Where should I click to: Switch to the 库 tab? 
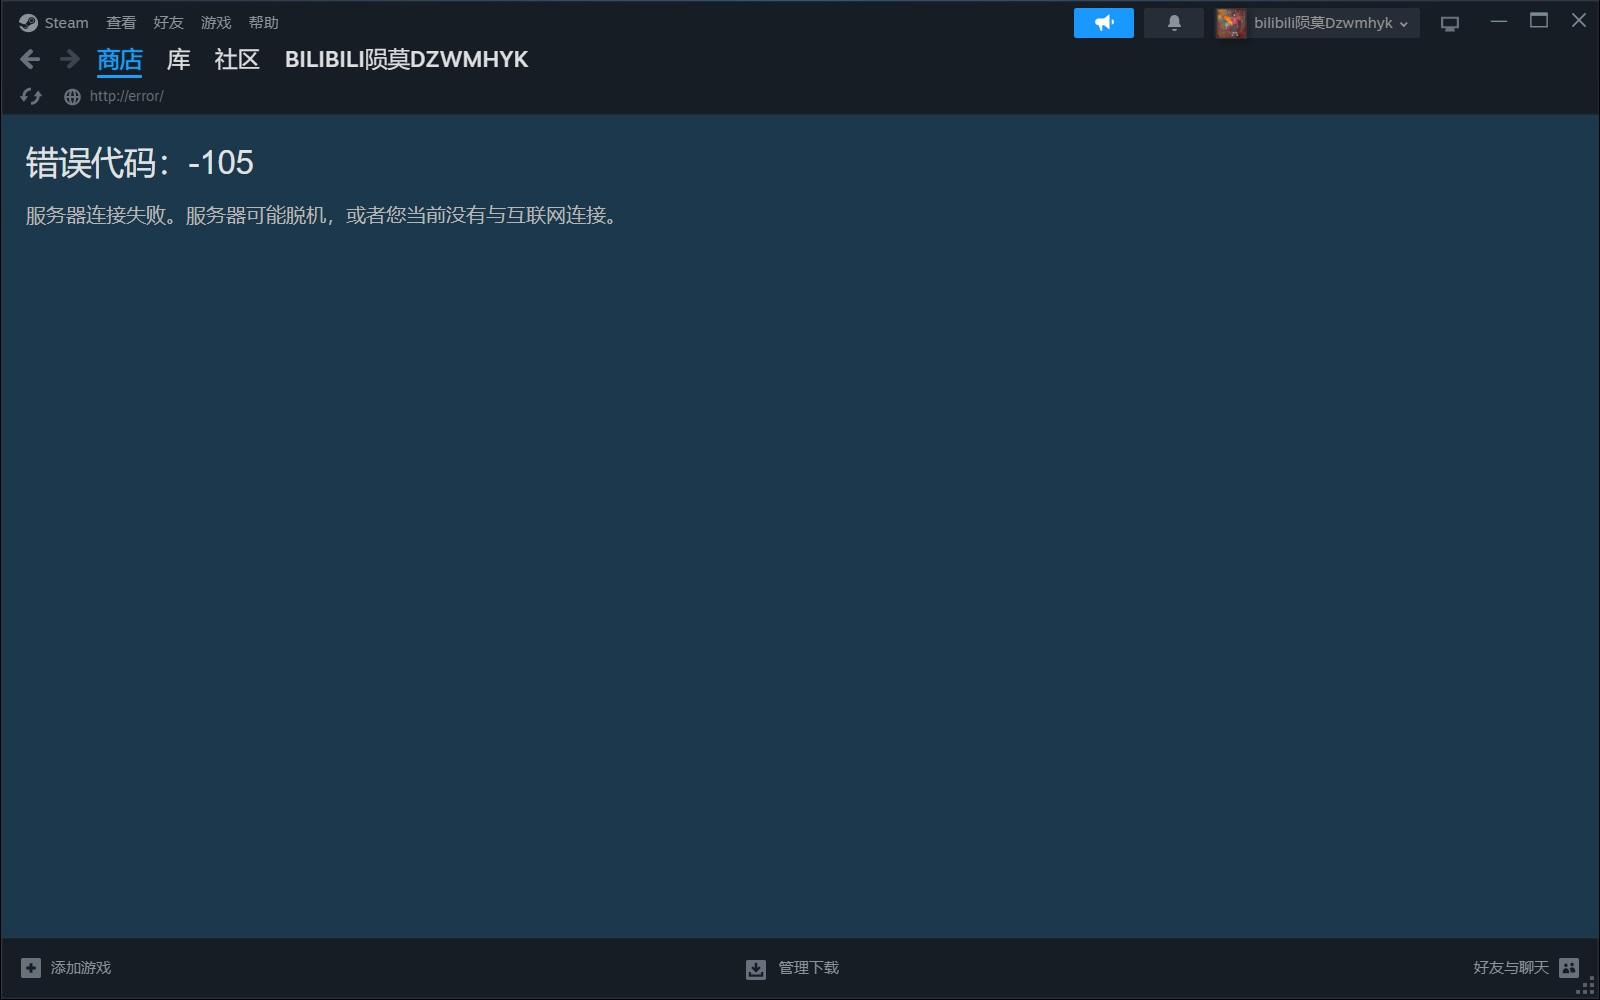(x=178, y=60)
